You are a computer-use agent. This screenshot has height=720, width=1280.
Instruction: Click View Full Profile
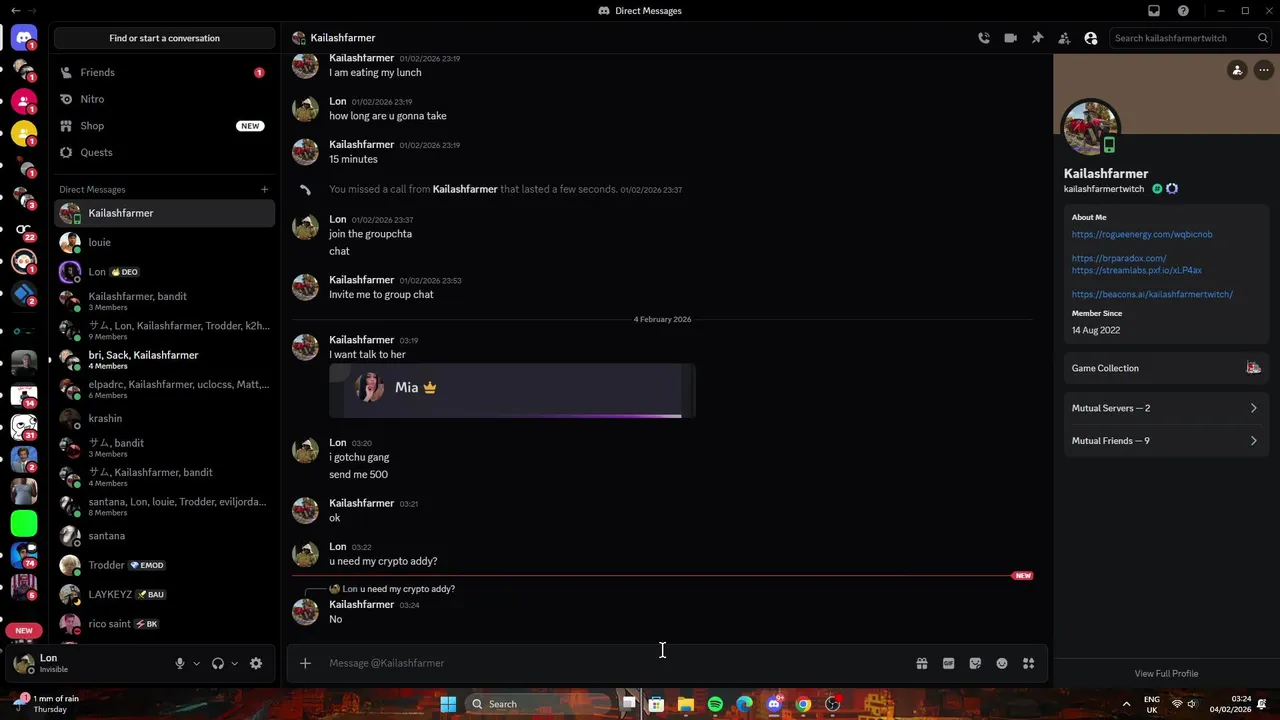click(x=1166, y=674)
